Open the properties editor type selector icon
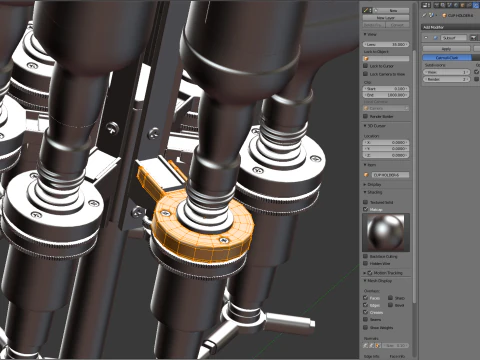 coord(425,5)
